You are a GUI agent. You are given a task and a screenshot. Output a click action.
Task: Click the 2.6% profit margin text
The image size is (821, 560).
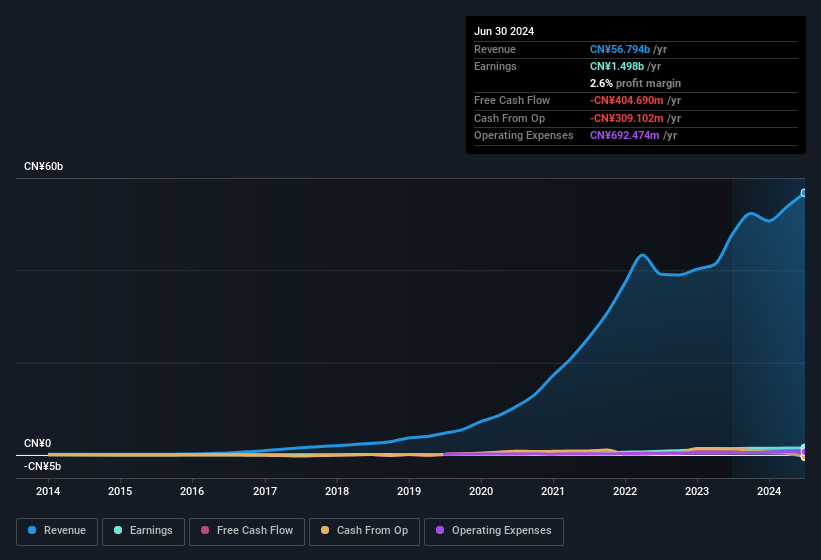point(635,83)
